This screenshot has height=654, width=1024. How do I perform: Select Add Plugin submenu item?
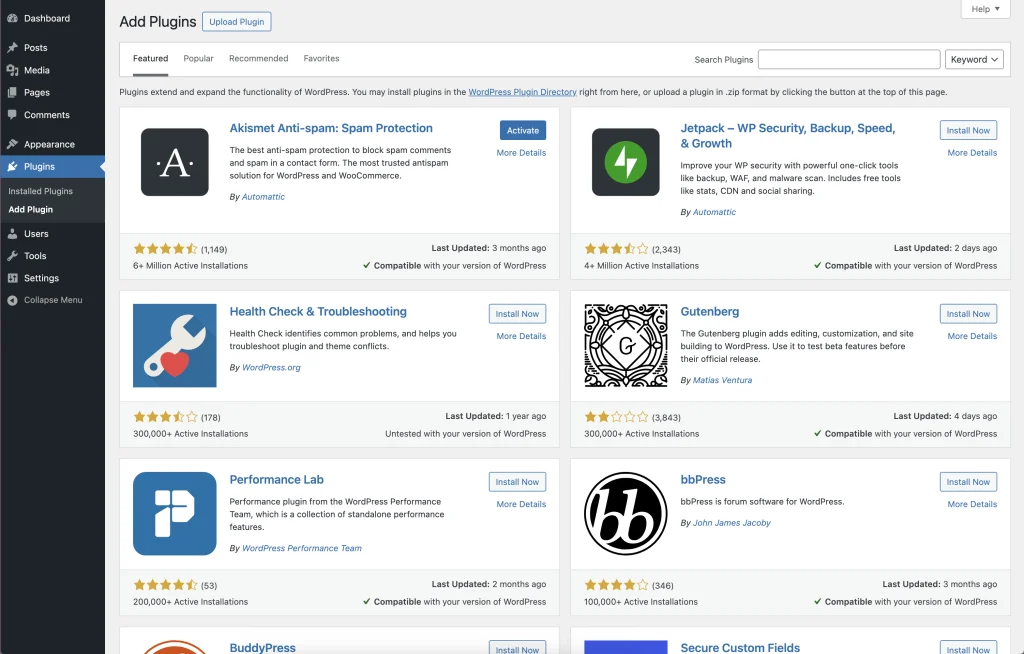click(31, 209)
